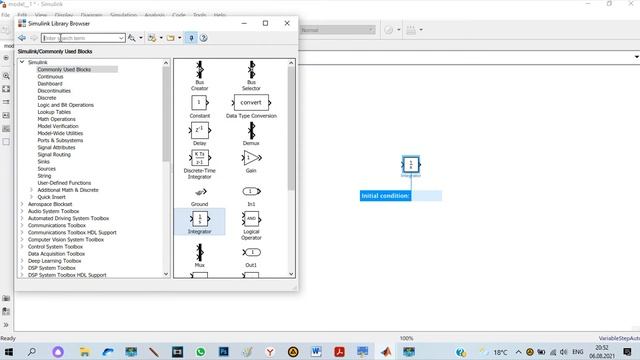Click the 100% zoom status text

point(406,338)
